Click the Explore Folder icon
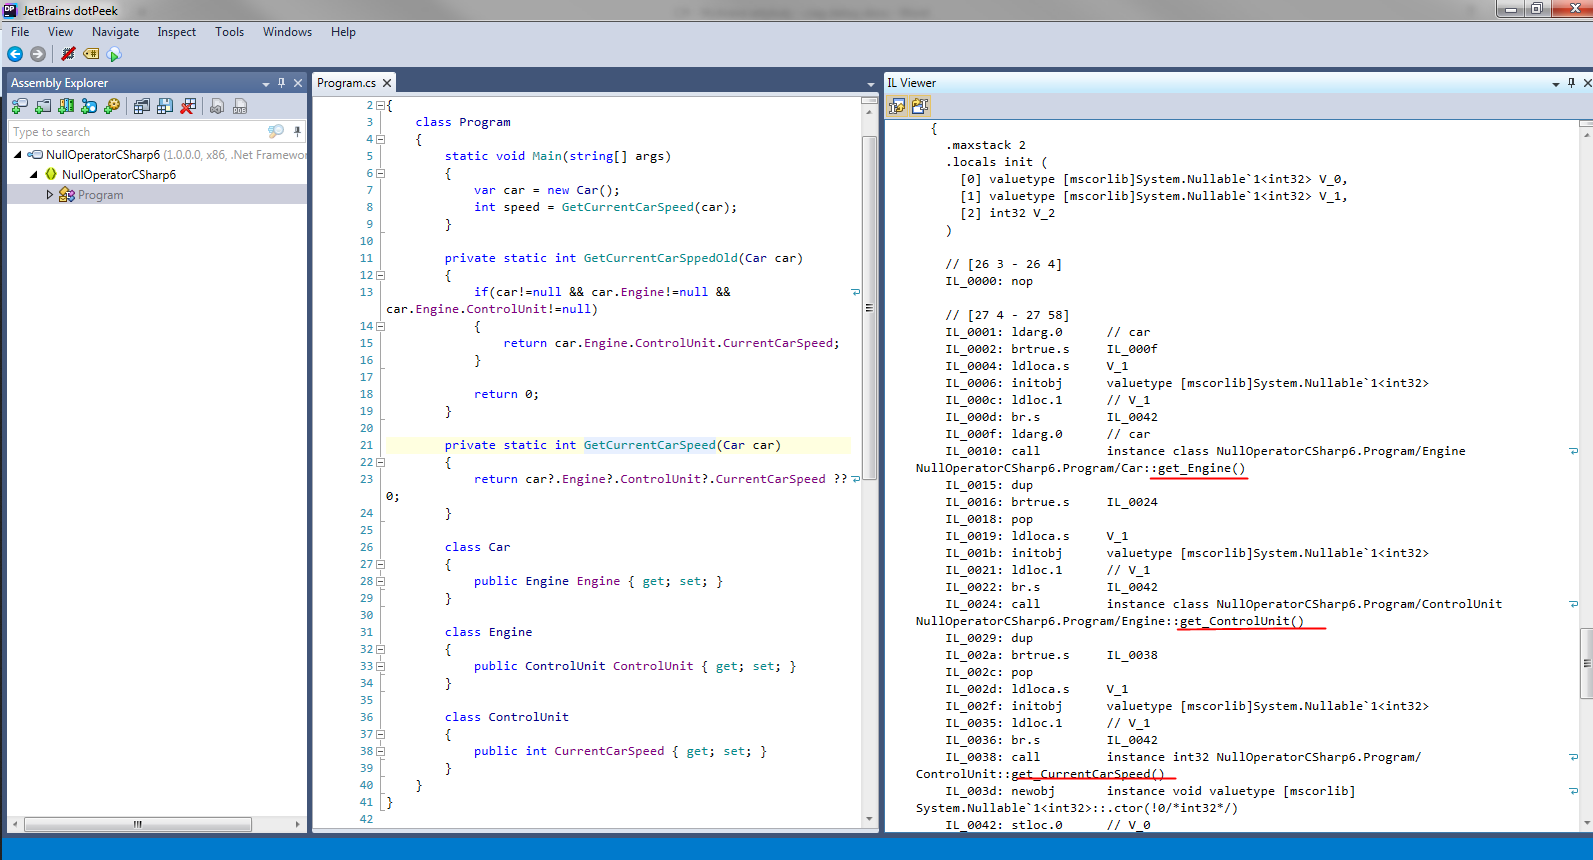 click(43, 106)
